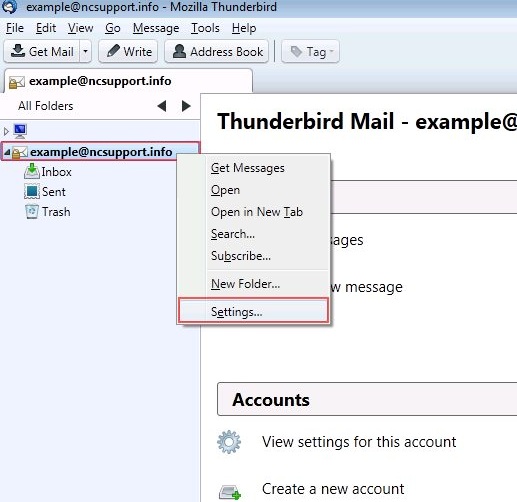
Task: Open the Inbox folder
Action: click(56, 172)
